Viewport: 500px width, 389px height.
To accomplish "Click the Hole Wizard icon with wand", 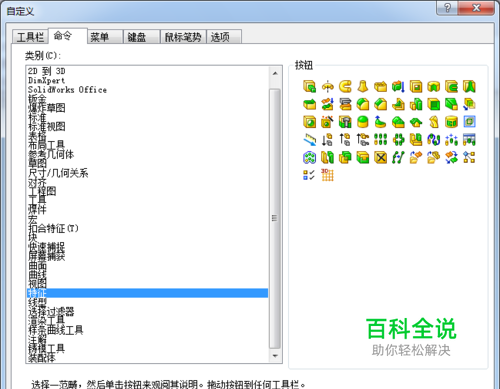I will point(328,122).
